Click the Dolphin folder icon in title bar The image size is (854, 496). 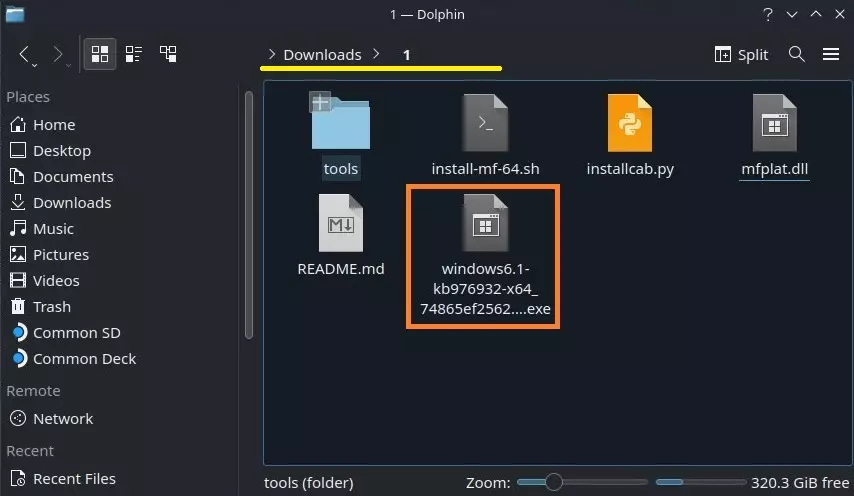pos(15,14)
